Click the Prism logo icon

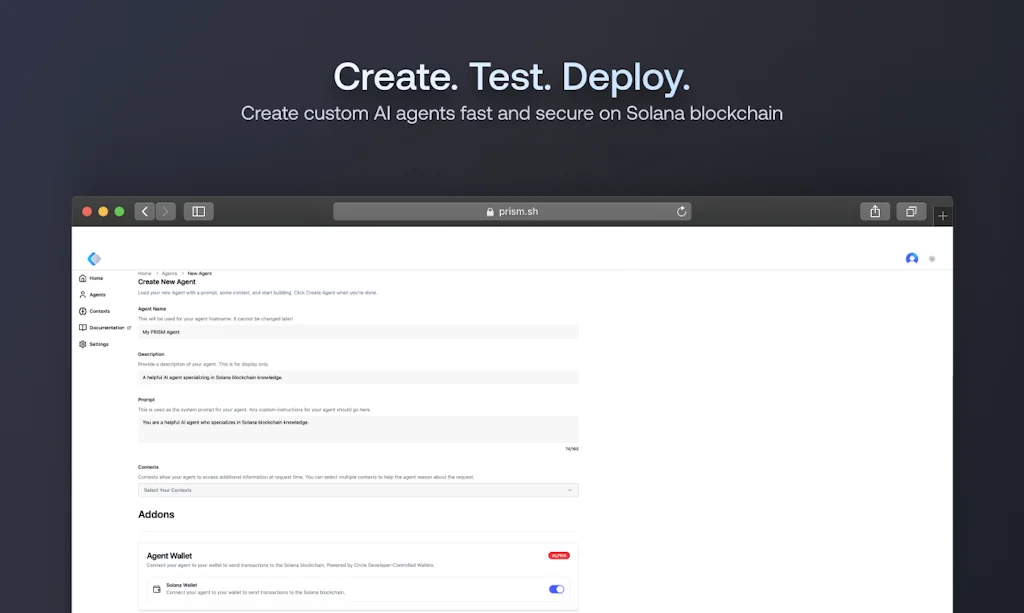click(94, 258)
